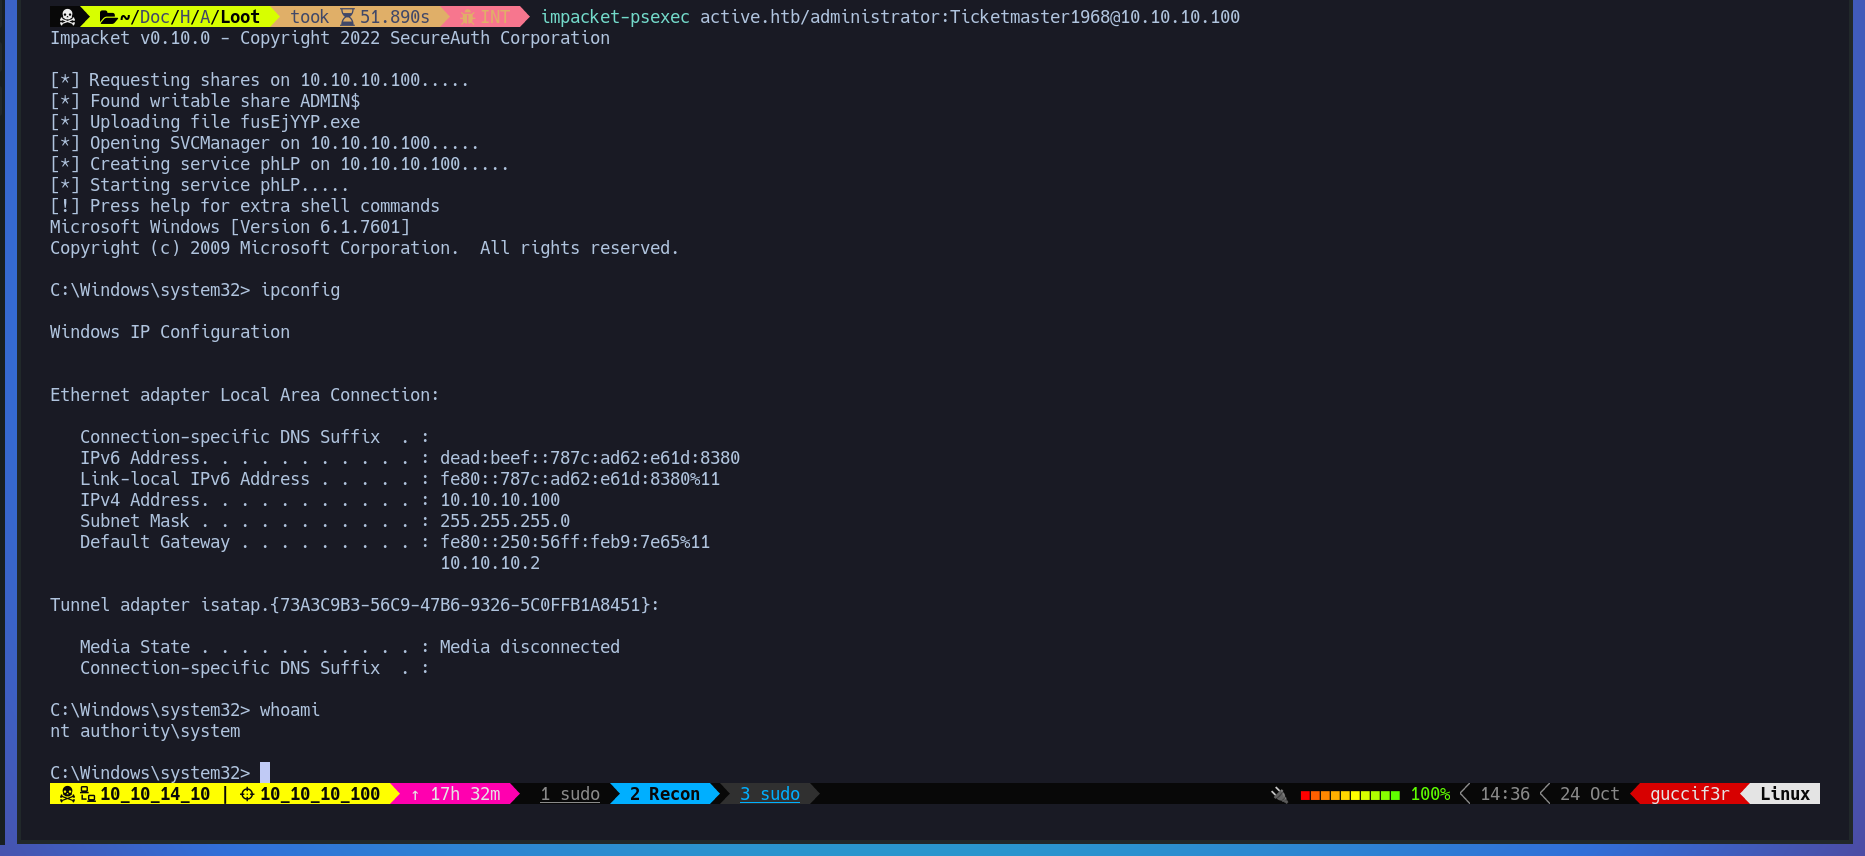Click the cursor at the last C:\Windows\system32> prompt
This screenshot has width=1865, height=856.
point(265,773)
